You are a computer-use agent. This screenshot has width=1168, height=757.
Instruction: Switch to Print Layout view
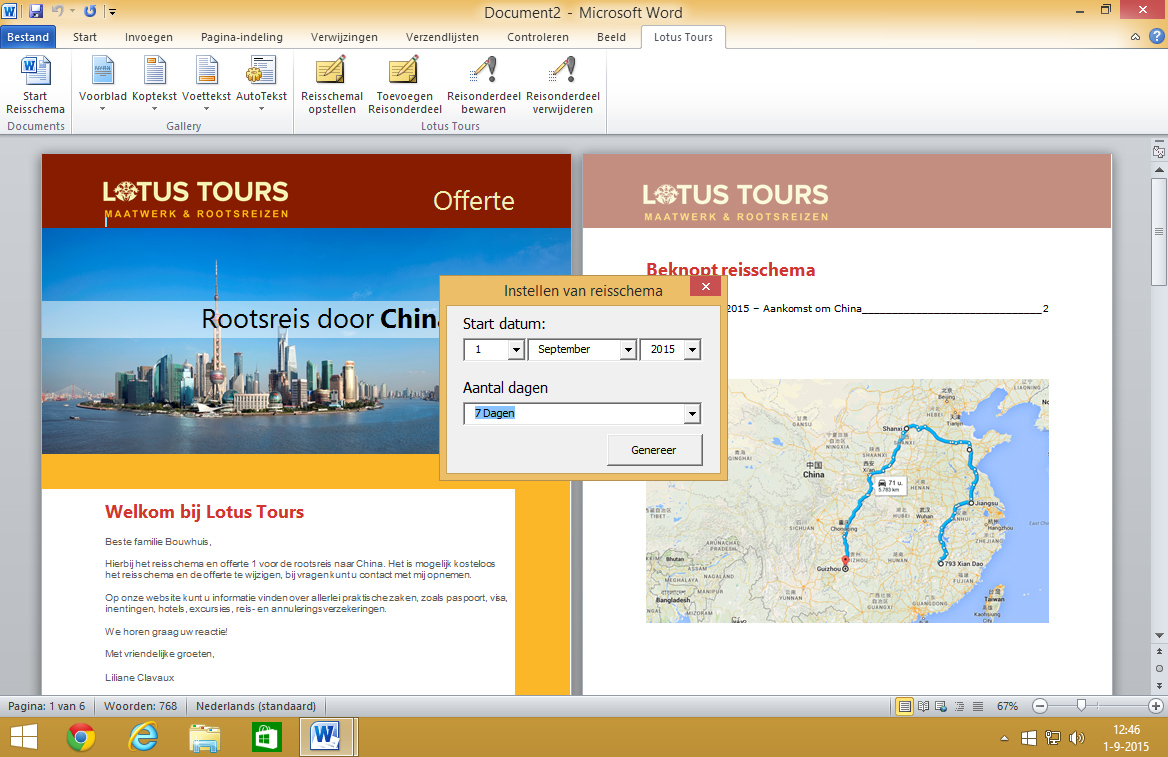point(904,706)
